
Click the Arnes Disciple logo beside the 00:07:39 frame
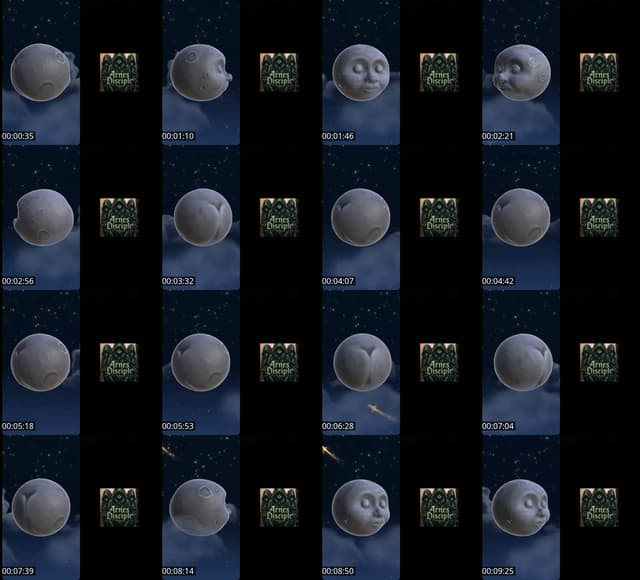[119, 507]
